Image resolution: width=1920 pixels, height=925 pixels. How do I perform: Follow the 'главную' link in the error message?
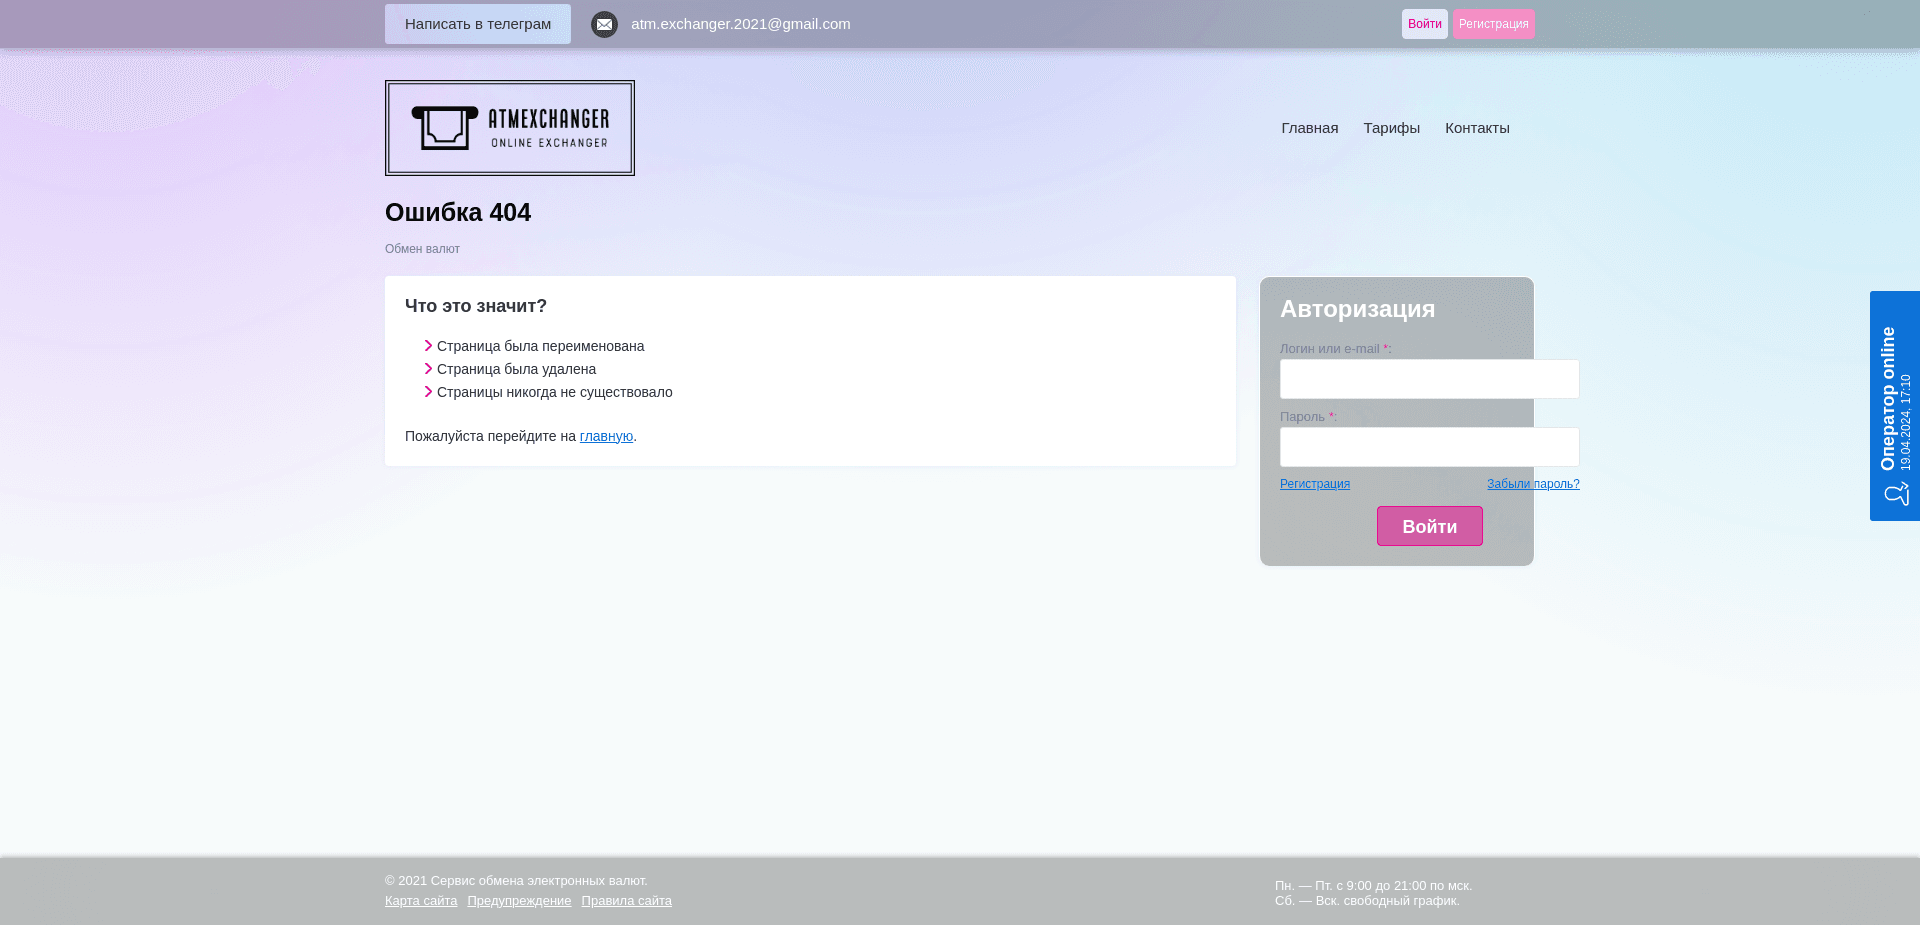click(606, 436)
